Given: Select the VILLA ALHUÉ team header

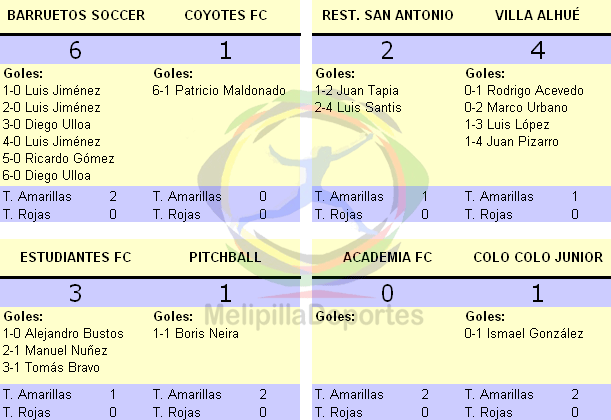Looking at the screenshot, I should point(537,15).
